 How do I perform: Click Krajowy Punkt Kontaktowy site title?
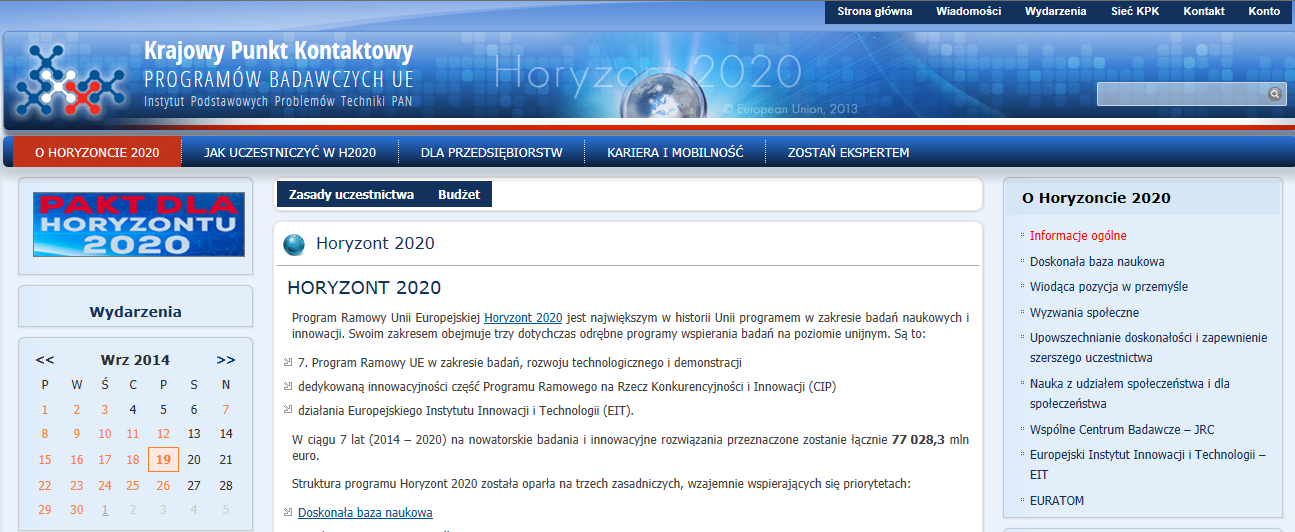tap(278, 51)
